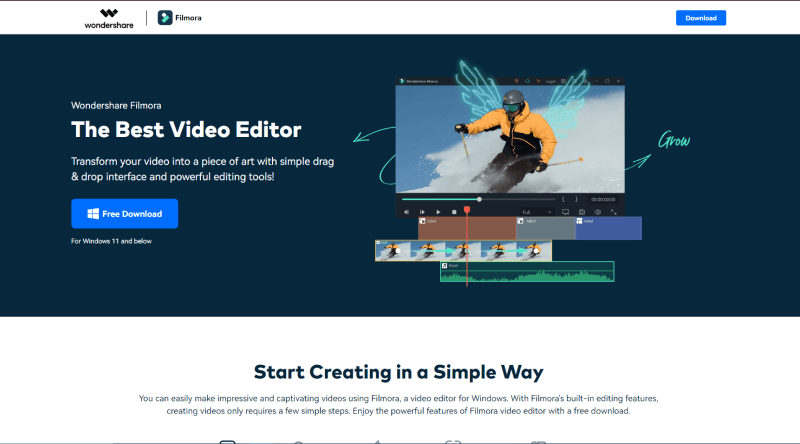Image resolution: width=800 pixels, height=444 pixels.
Task: Click the Wondershare logo in the header
Action: coord(109,18)
